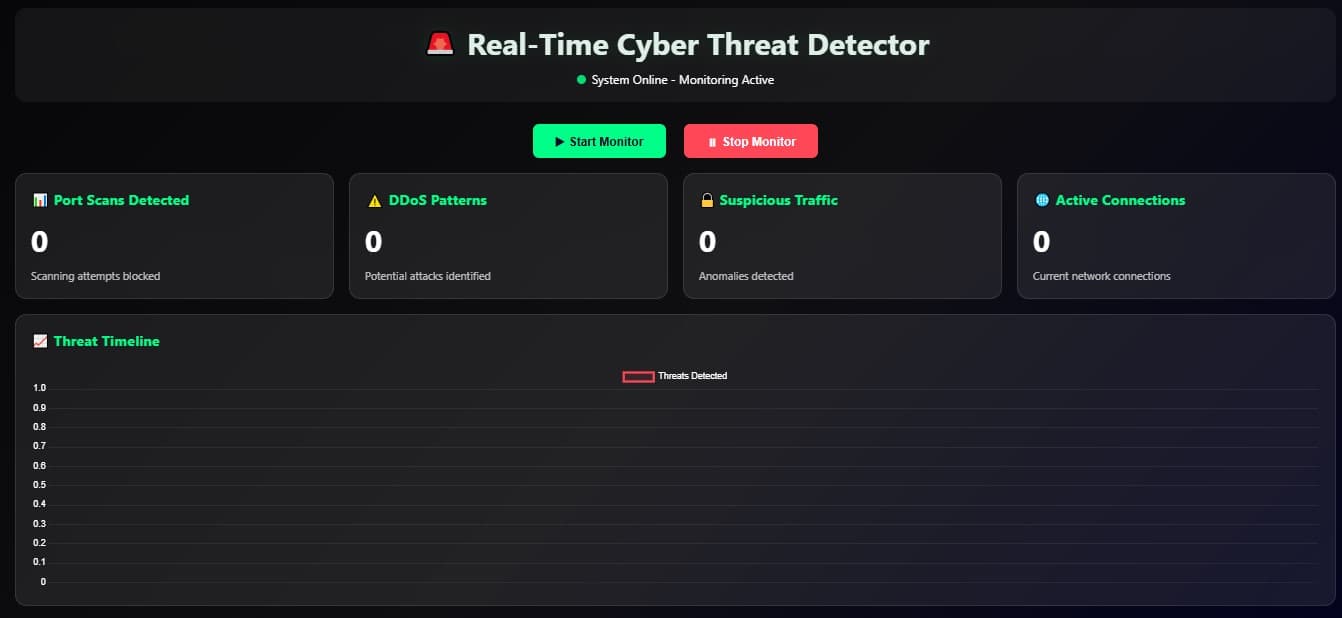Image resolution: width=1342 pixels, height=618 pixels.
Task: Click the red legend box above the chart
Action: click(637, 375)
